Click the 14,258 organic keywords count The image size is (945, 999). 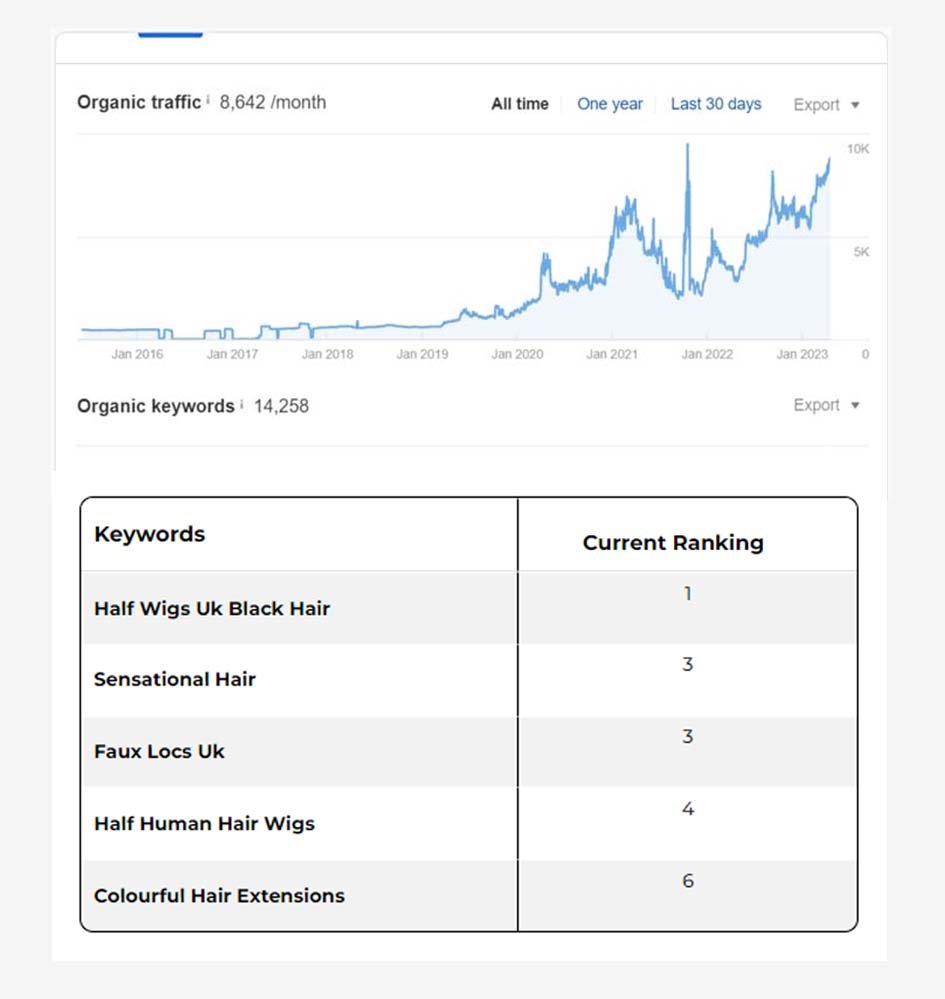click(281, 406)
